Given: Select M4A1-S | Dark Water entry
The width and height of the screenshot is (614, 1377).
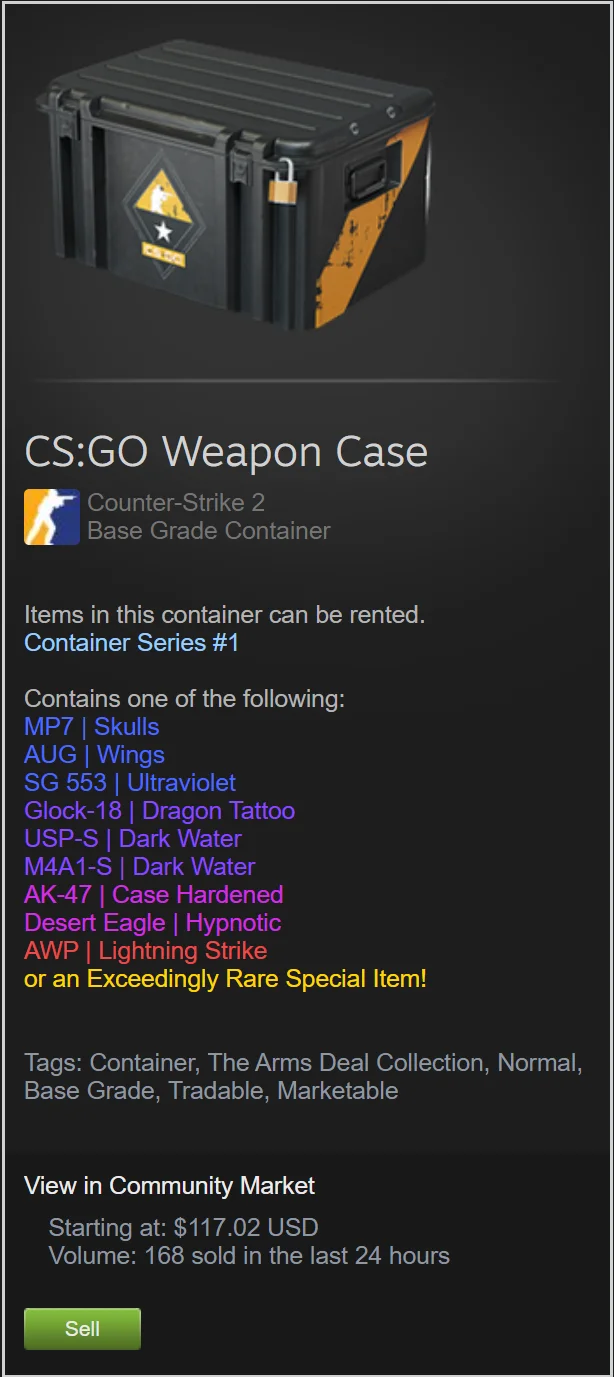Looking at the screenshot, I should [140, 867].
